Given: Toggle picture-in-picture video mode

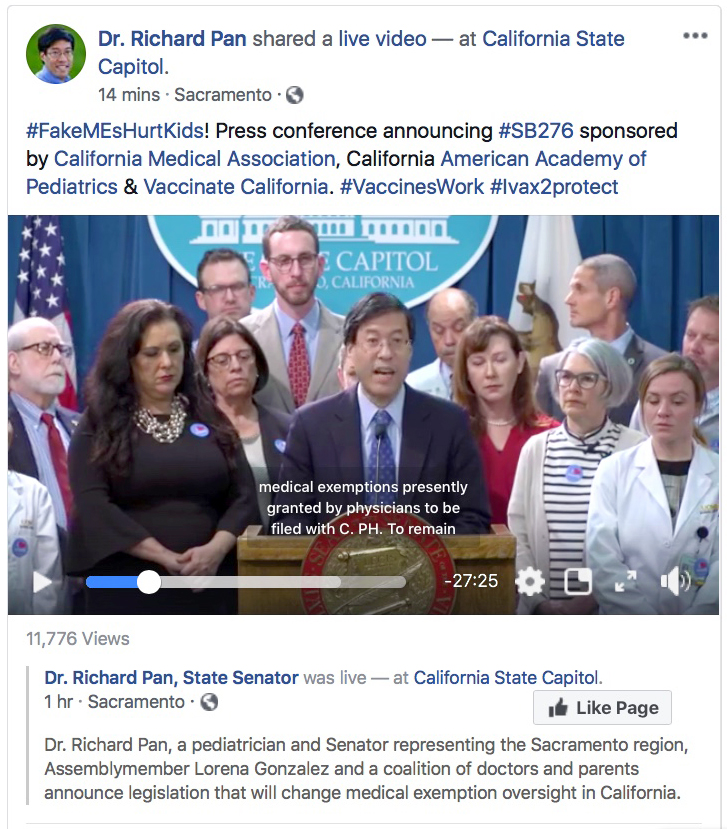Looking at the screenshot, I should click(x=578, y=582).
